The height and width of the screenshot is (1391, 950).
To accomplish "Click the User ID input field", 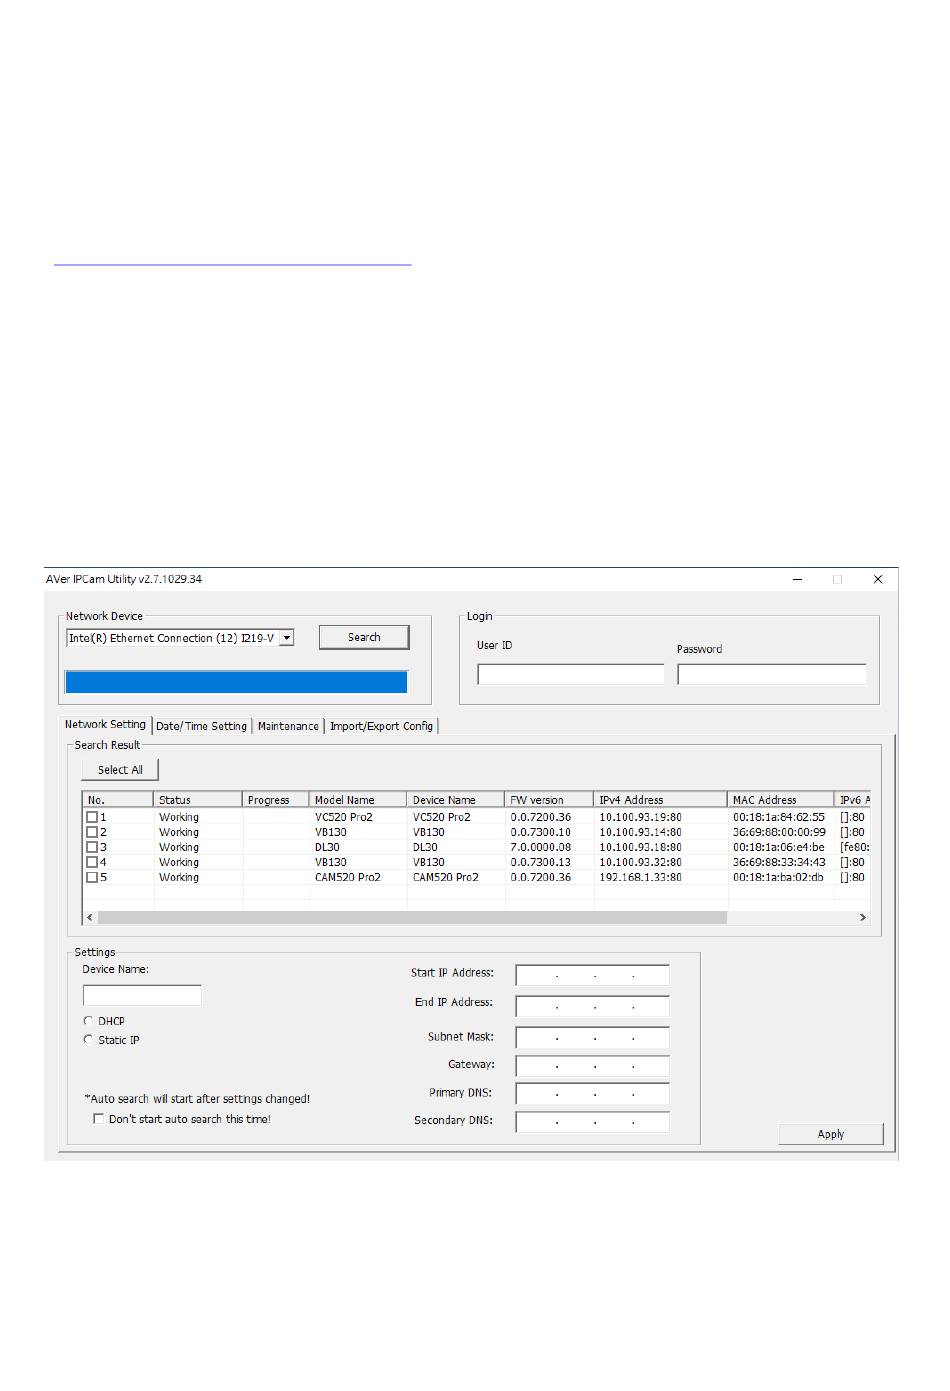I will (x=571, y=675).
